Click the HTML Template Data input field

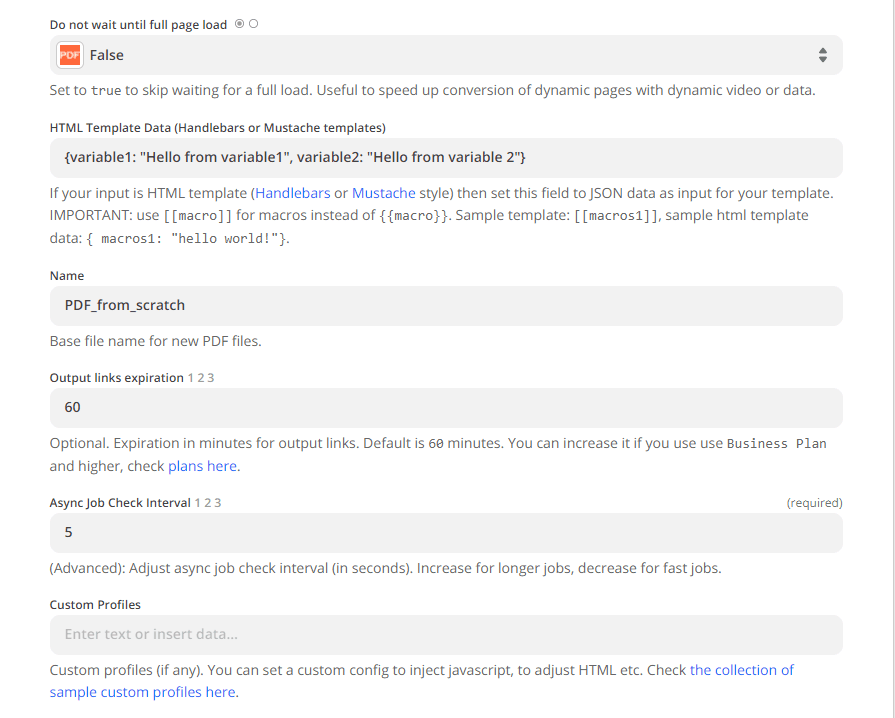446,158
